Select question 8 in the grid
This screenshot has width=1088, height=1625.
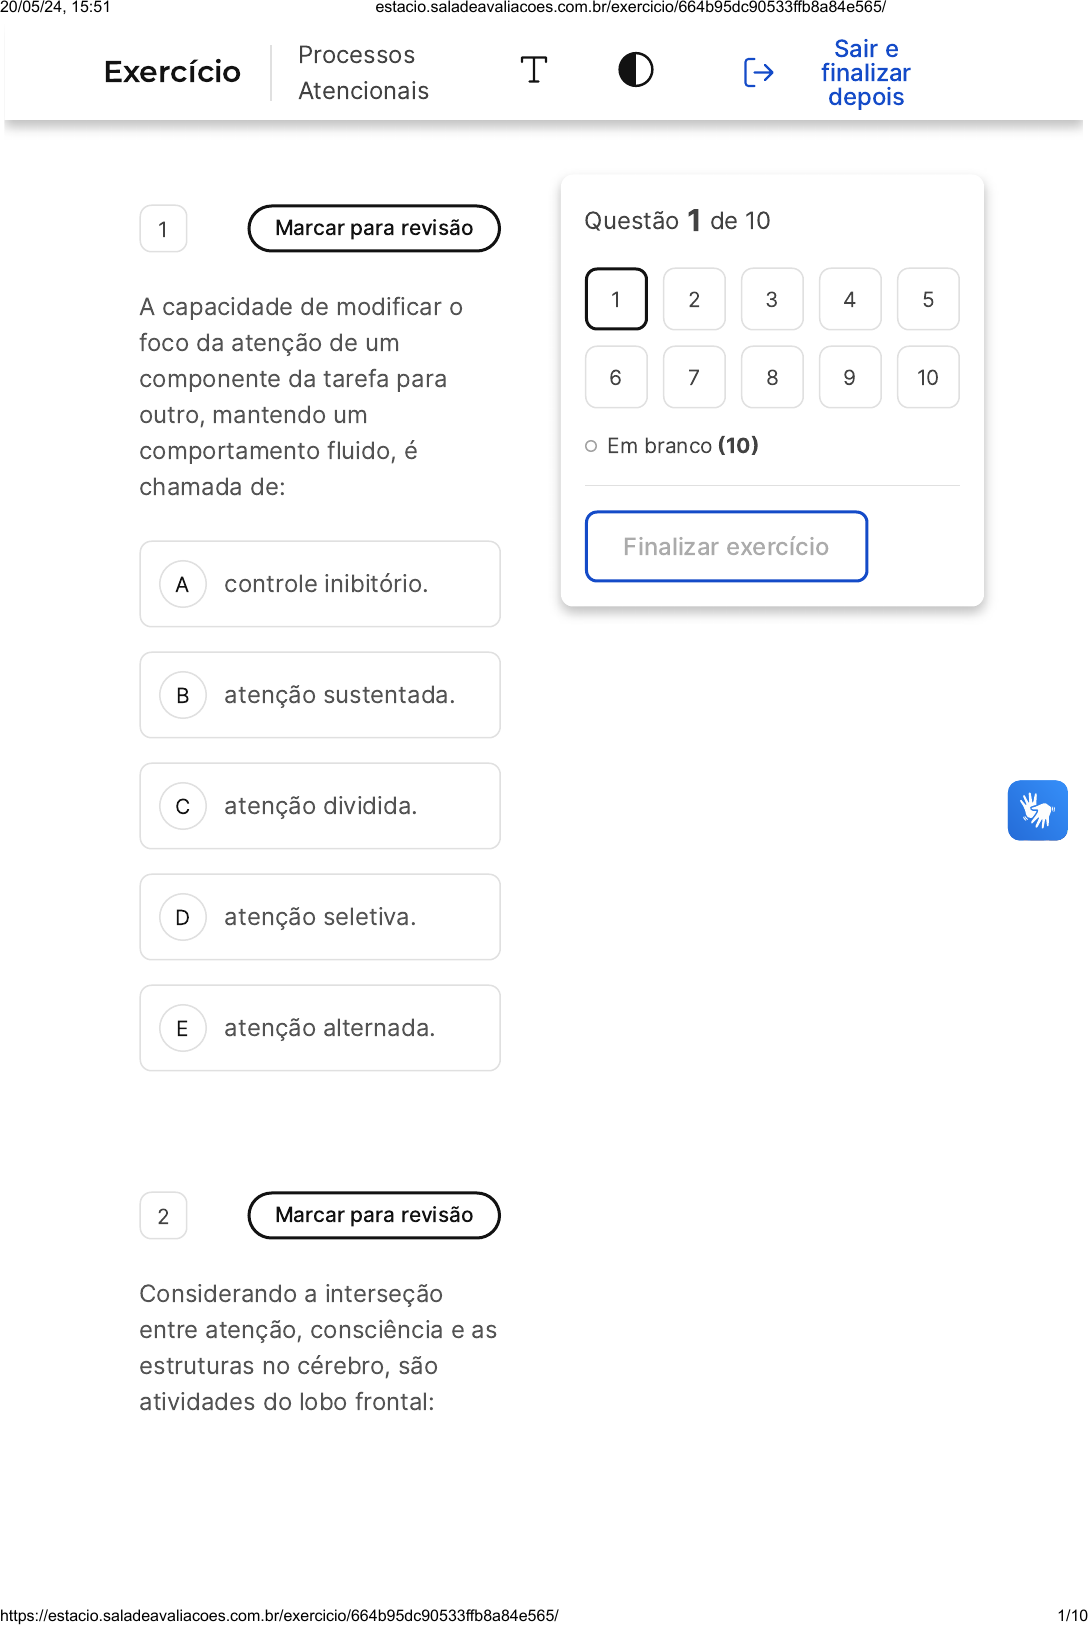tap(772, 377)
